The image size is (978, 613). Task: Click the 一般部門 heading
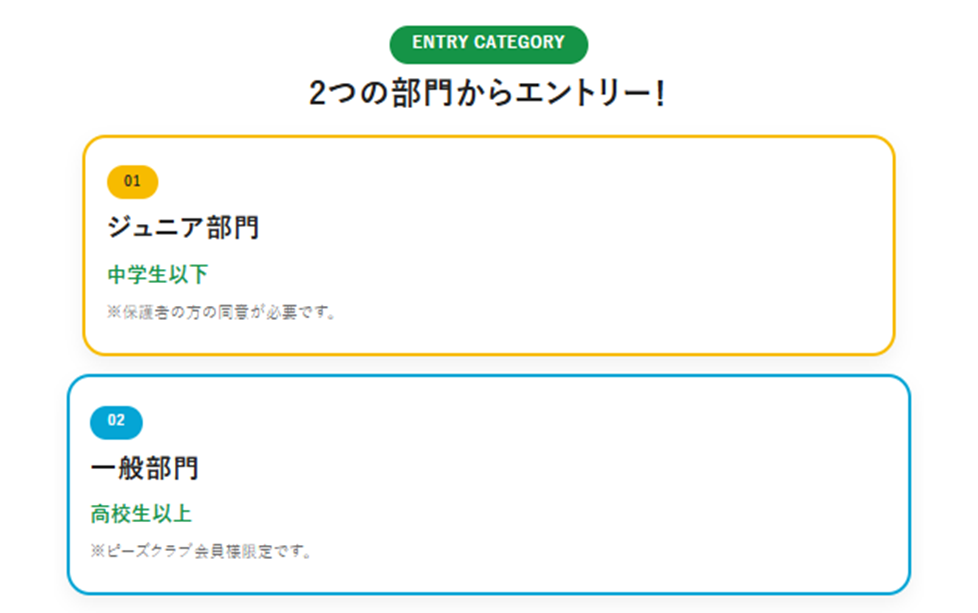coord(145,468)
